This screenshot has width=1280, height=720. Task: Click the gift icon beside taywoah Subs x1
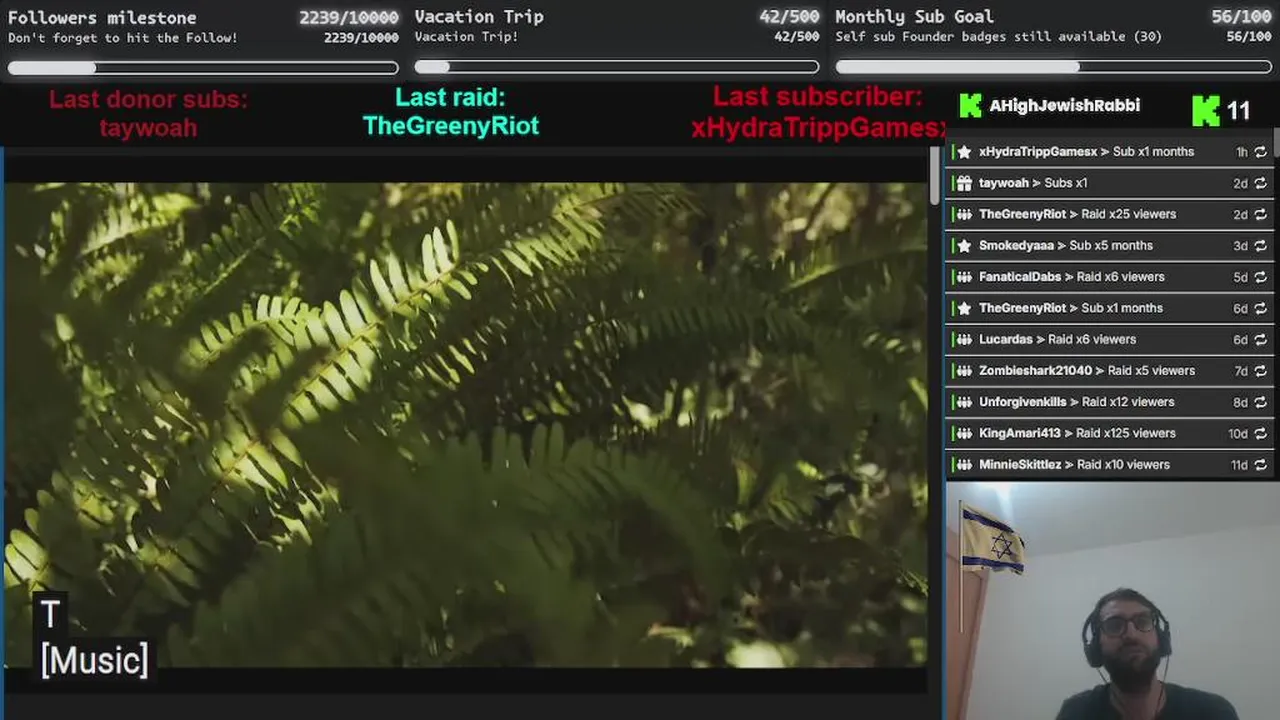point(964,183)
